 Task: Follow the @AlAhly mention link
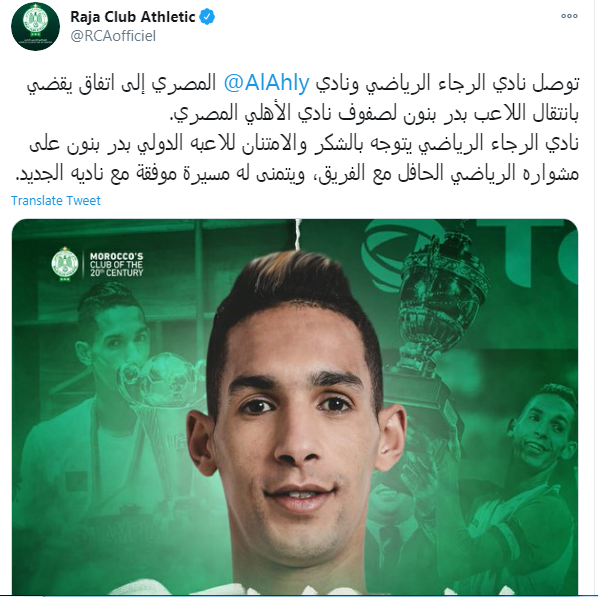tap(267, 83)
